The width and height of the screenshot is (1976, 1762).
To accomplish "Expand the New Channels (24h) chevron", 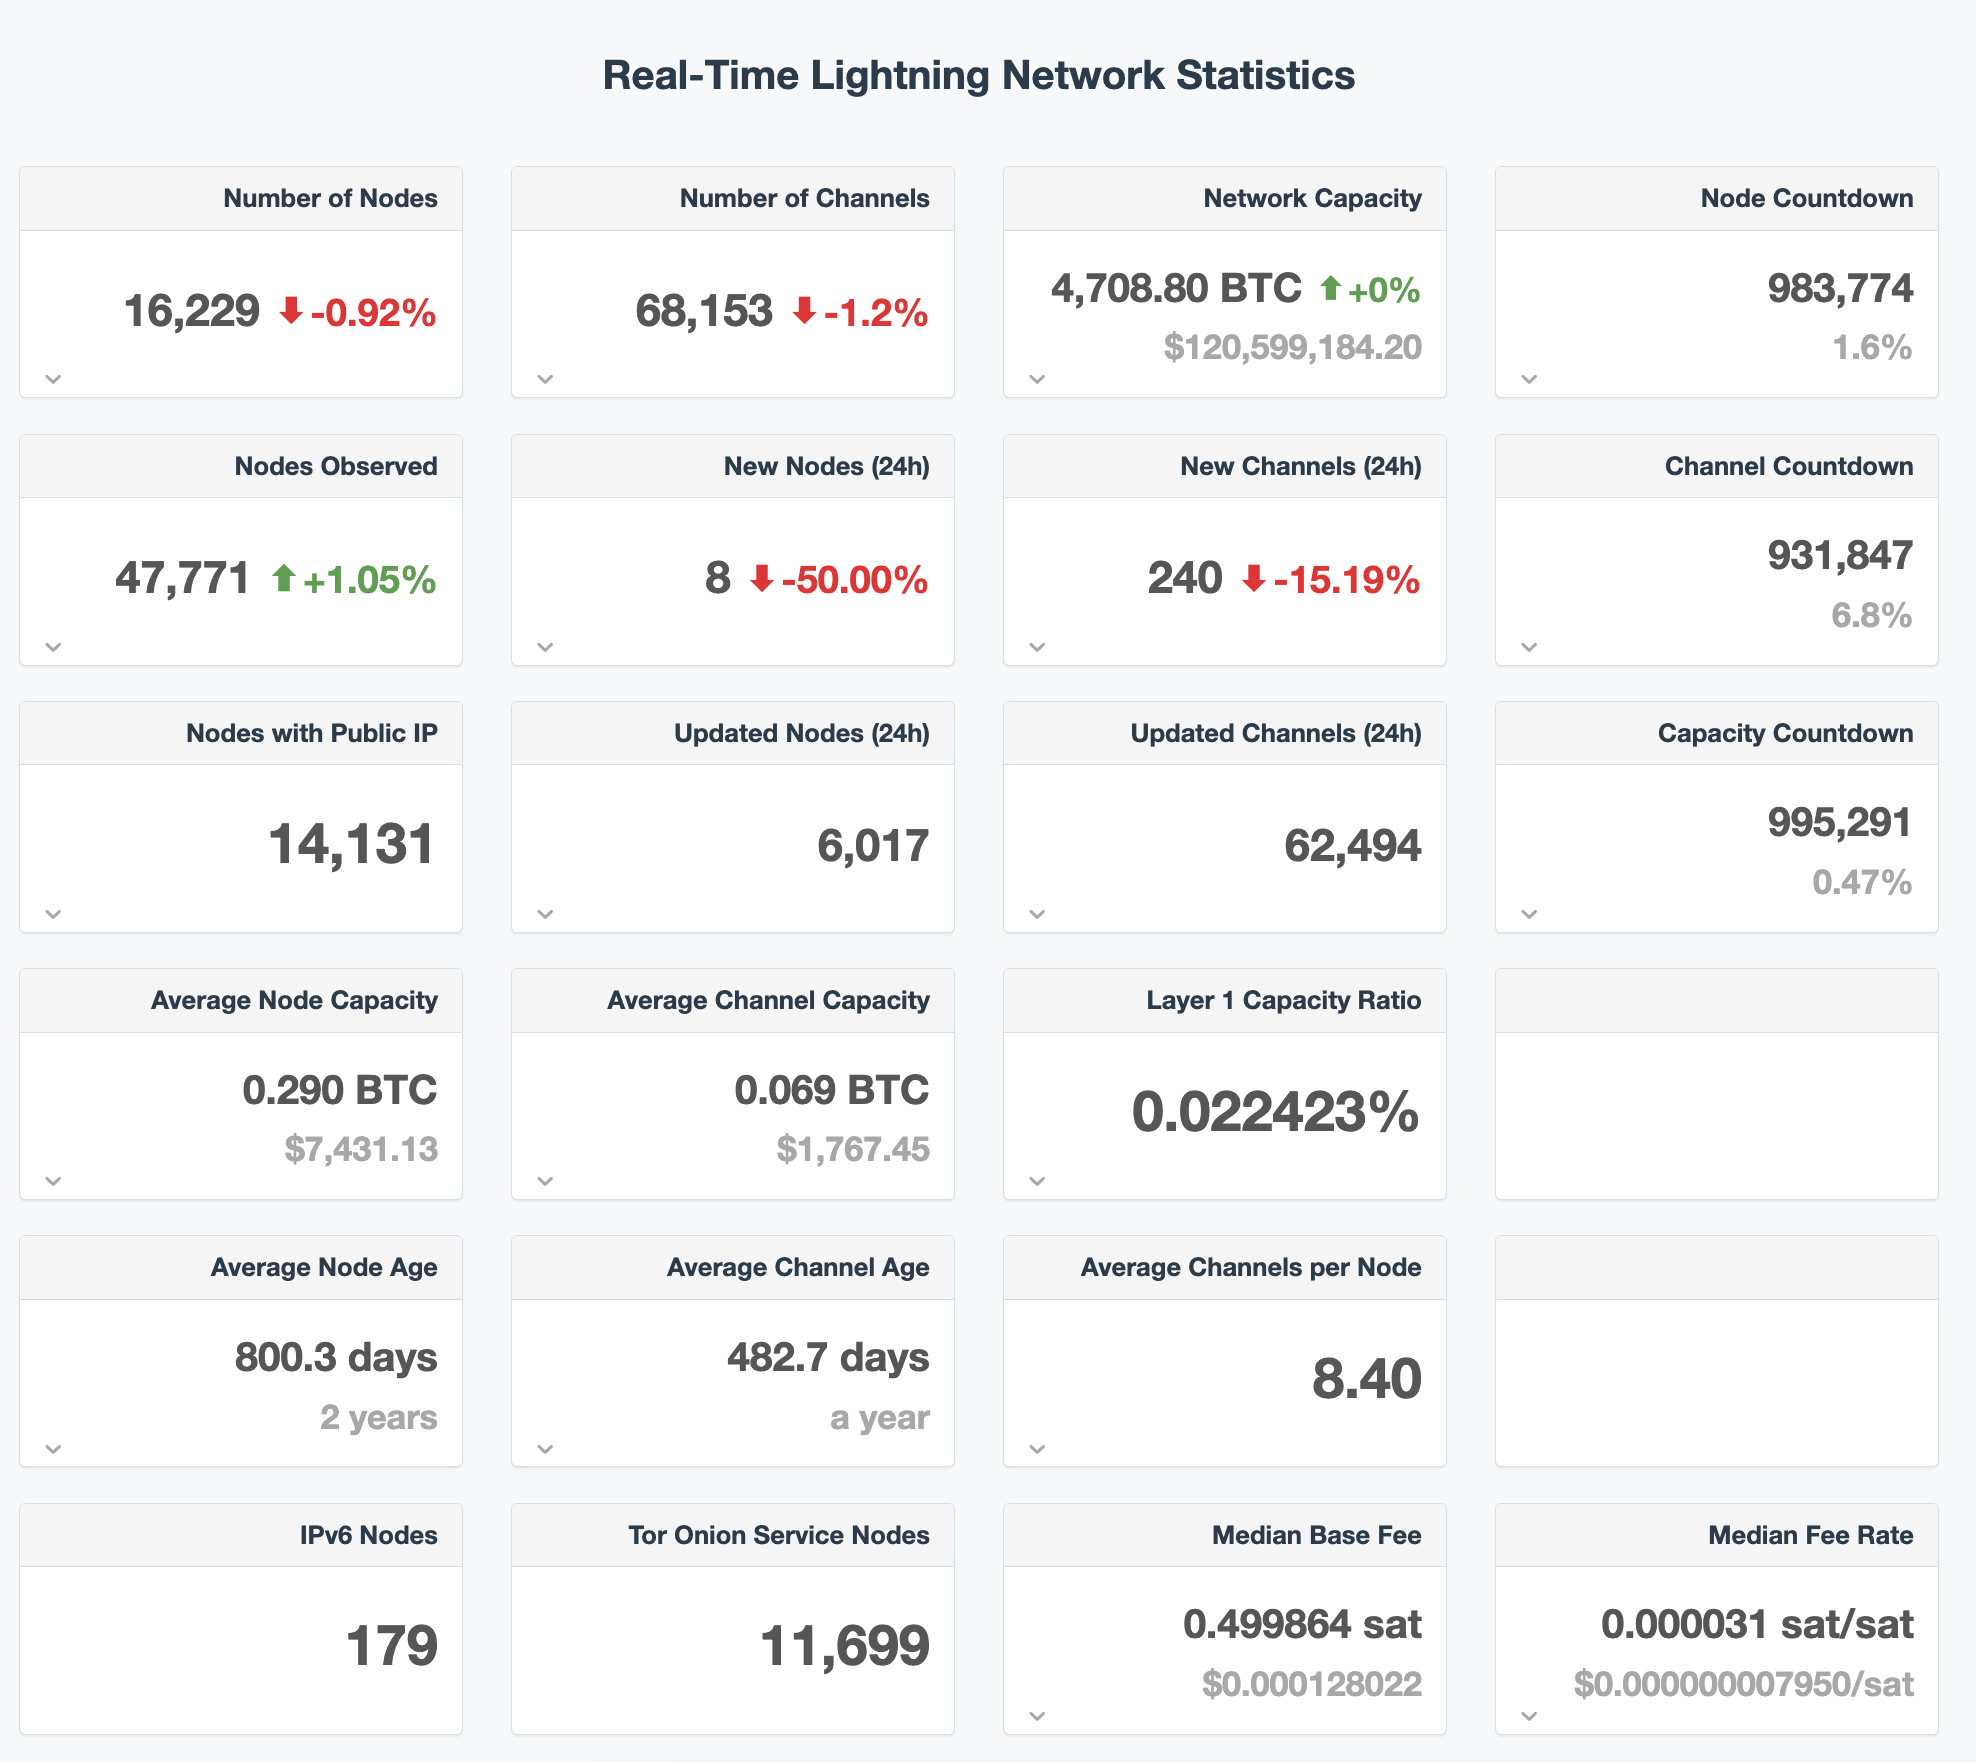I will [1037, 647].
